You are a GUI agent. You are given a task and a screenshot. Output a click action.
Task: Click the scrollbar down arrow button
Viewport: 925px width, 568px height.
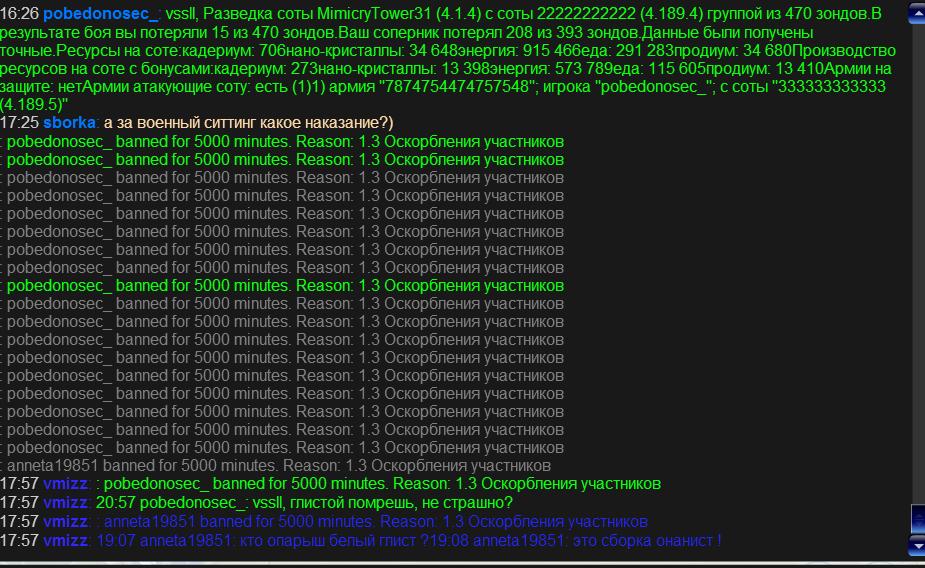917,545
